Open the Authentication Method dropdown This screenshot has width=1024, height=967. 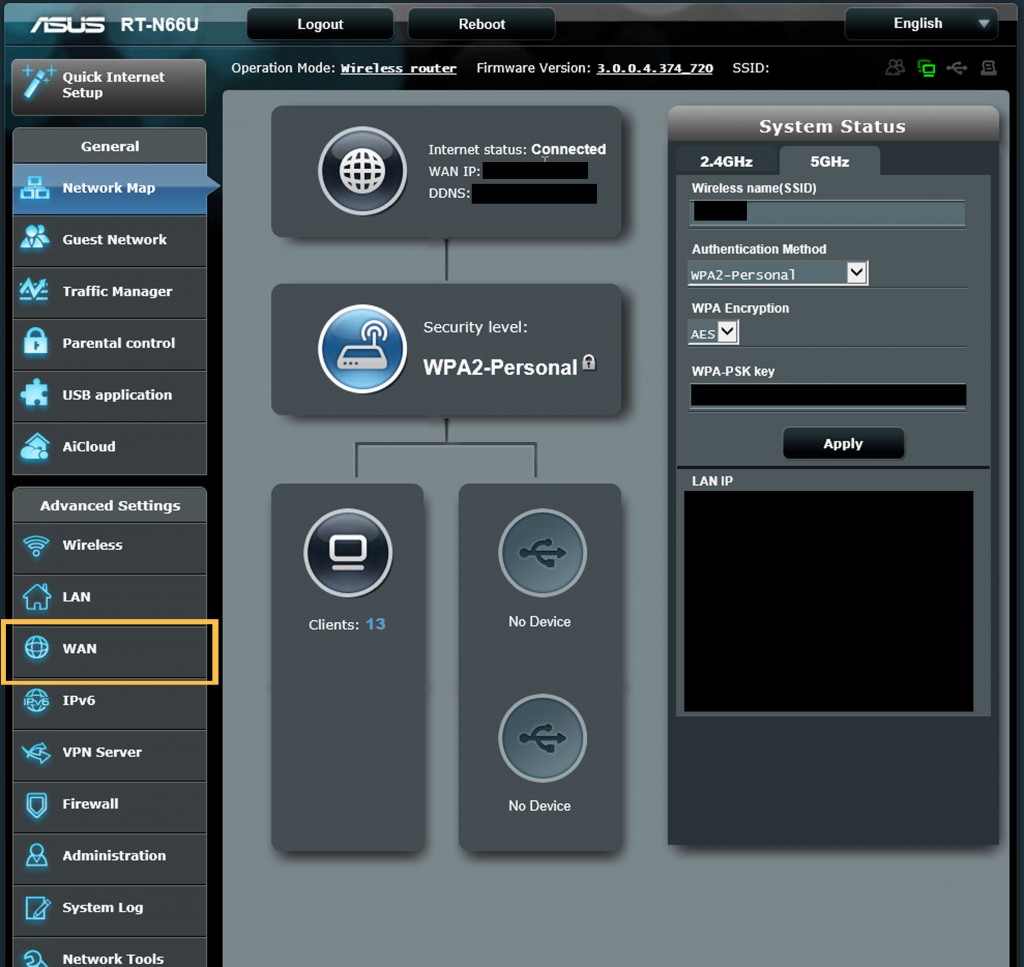click(778, 274)
